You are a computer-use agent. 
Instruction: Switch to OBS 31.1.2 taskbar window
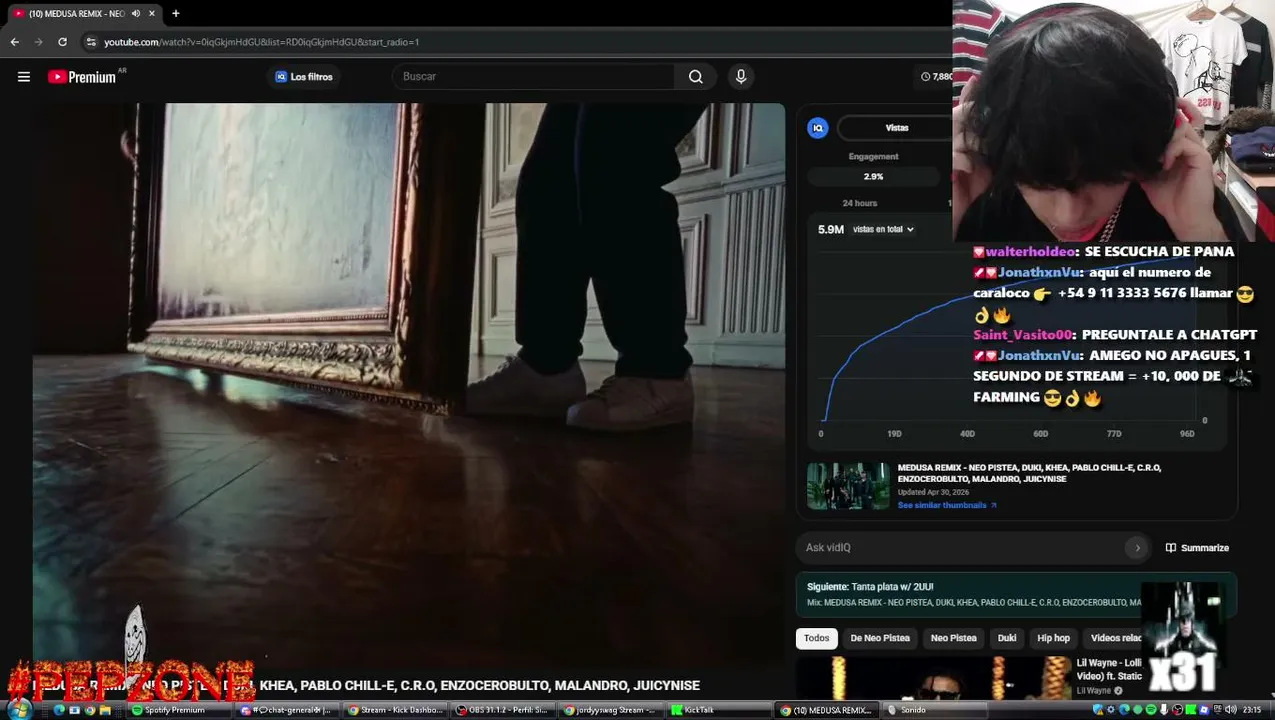[502, 710]
